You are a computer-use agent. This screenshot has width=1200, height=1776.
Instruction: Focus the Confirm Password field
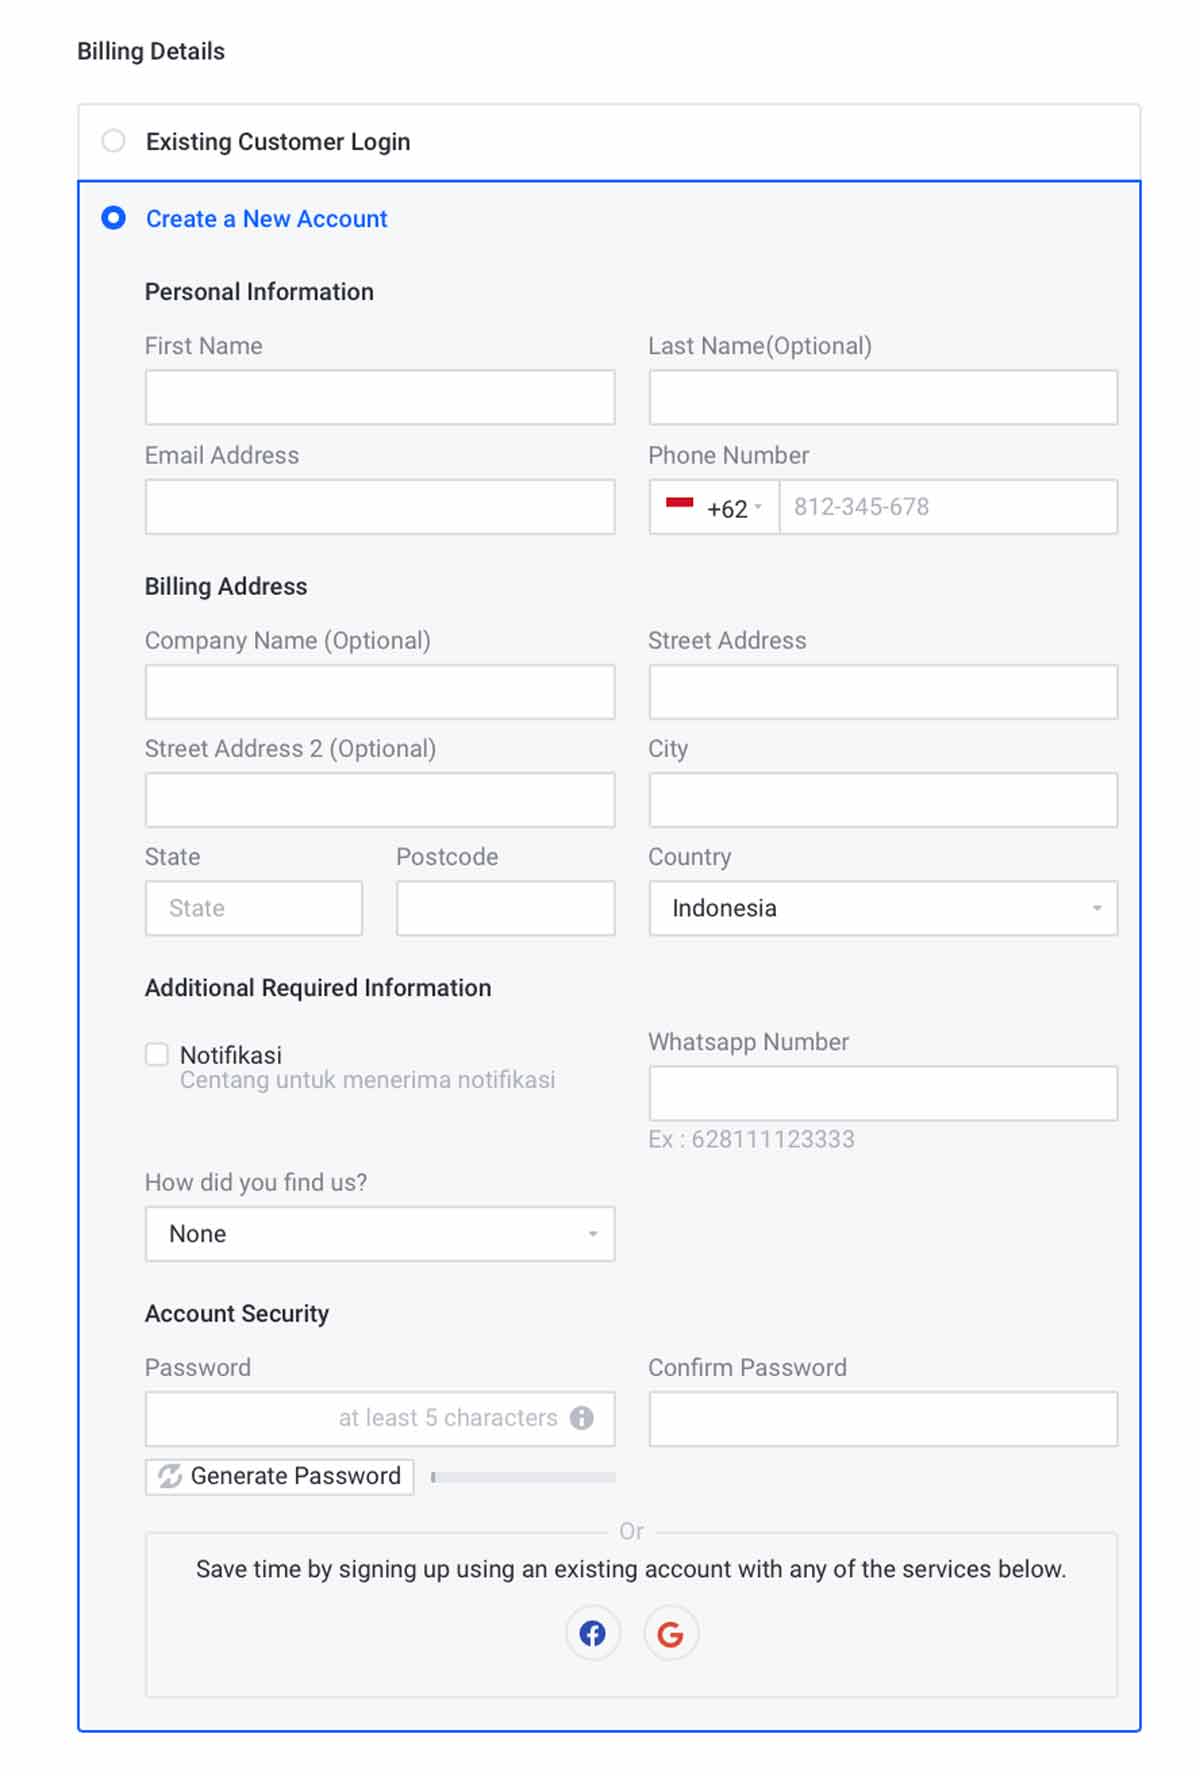tap(882, 1418)
